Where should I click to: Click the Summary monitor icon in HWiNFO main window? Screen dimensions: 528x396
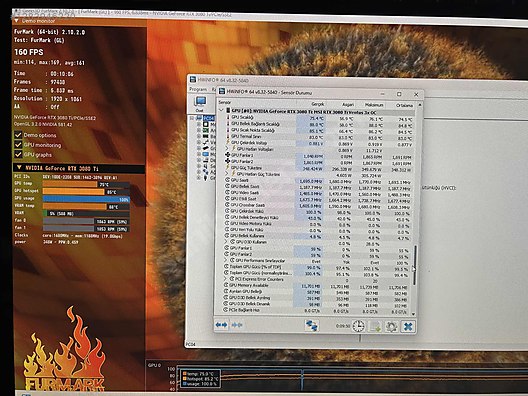(200, 102)
